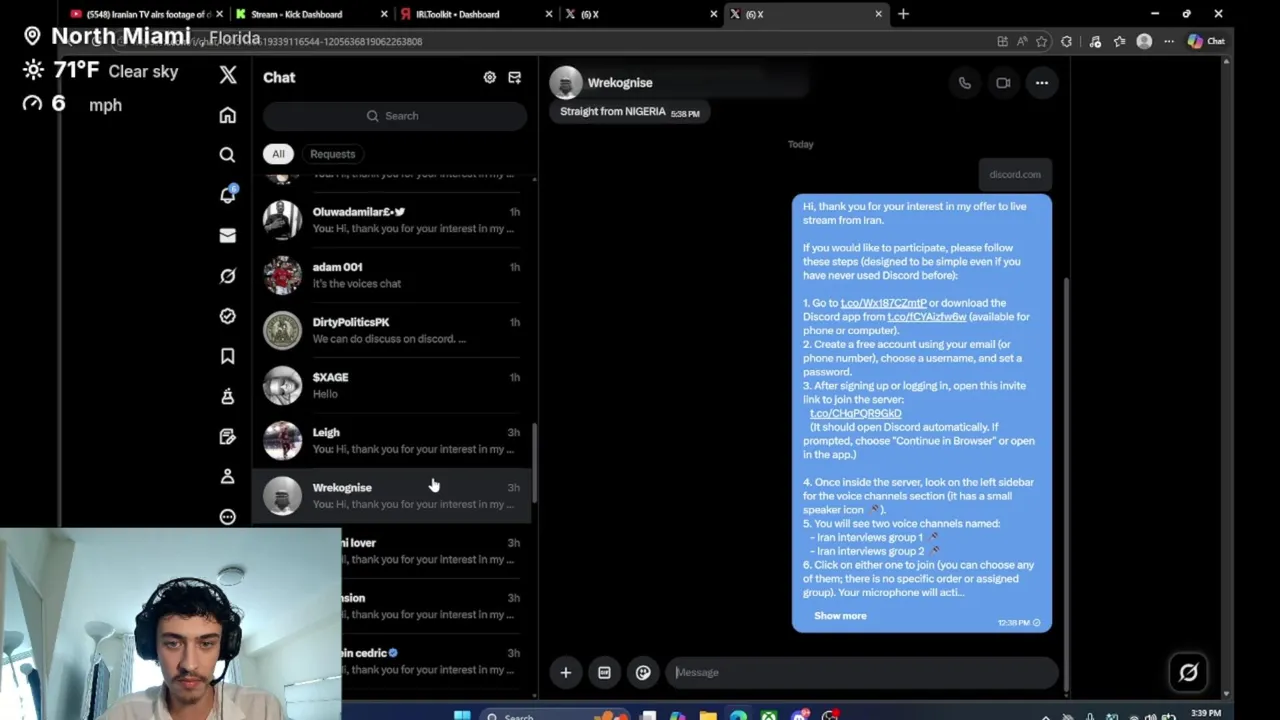This screenshot has width=1280, height=720.
Task: Close the IRLToolkit Dashboard tab
Action: pyautogui.click(x=549, y=14)
